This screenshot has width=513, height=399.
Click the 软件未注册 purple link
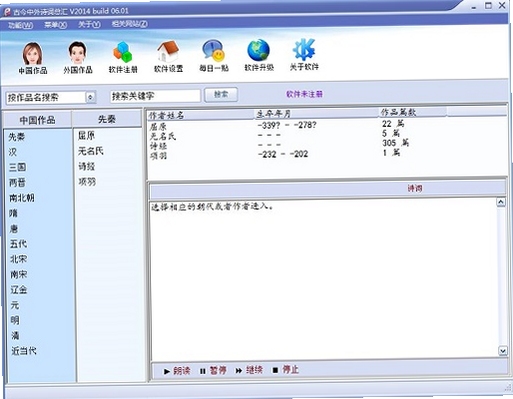coord(304,94)
